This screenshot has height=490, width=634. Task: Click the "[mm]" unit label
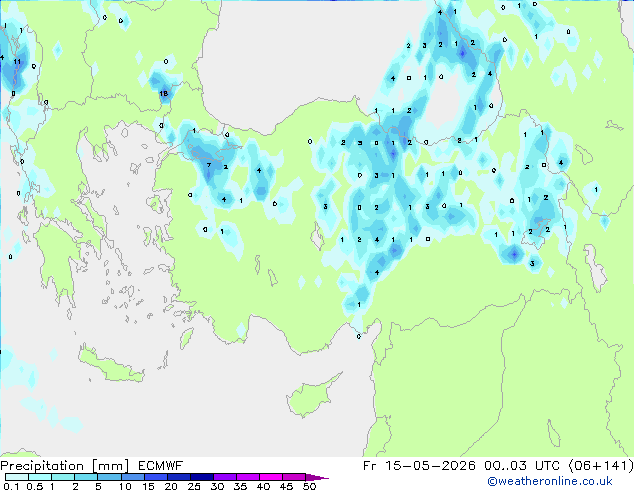click(110, 466)
